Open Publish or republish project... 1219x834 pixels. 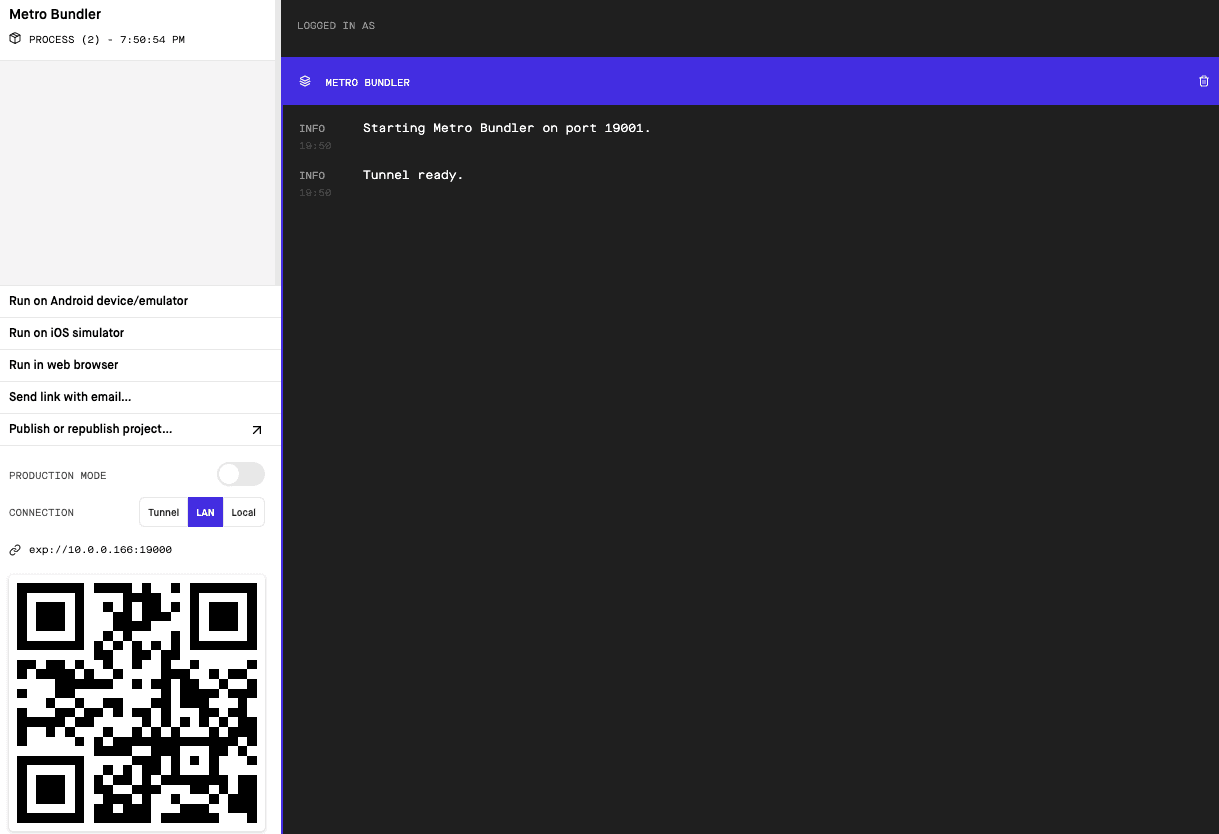point(140,429)
